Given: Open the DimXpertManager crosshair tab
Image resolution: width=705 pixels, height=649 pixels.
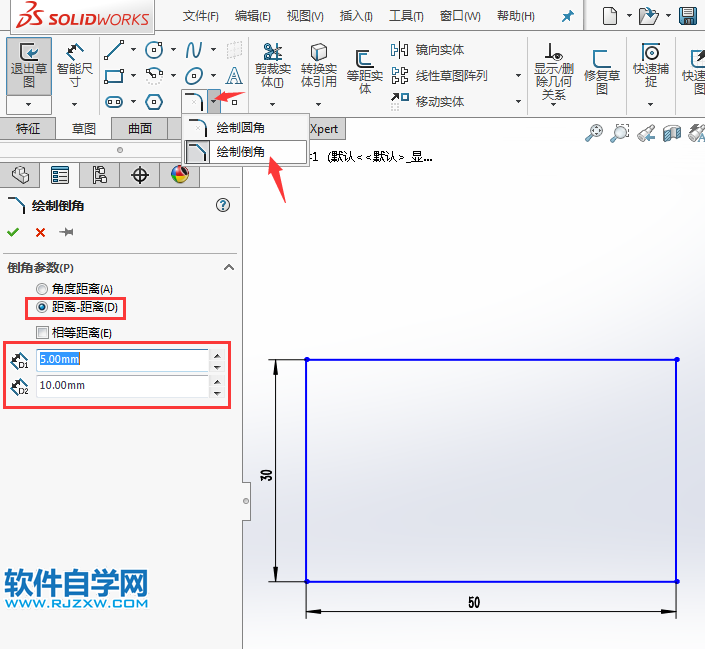Looking at the screenshot, I should tap(140, 175).
